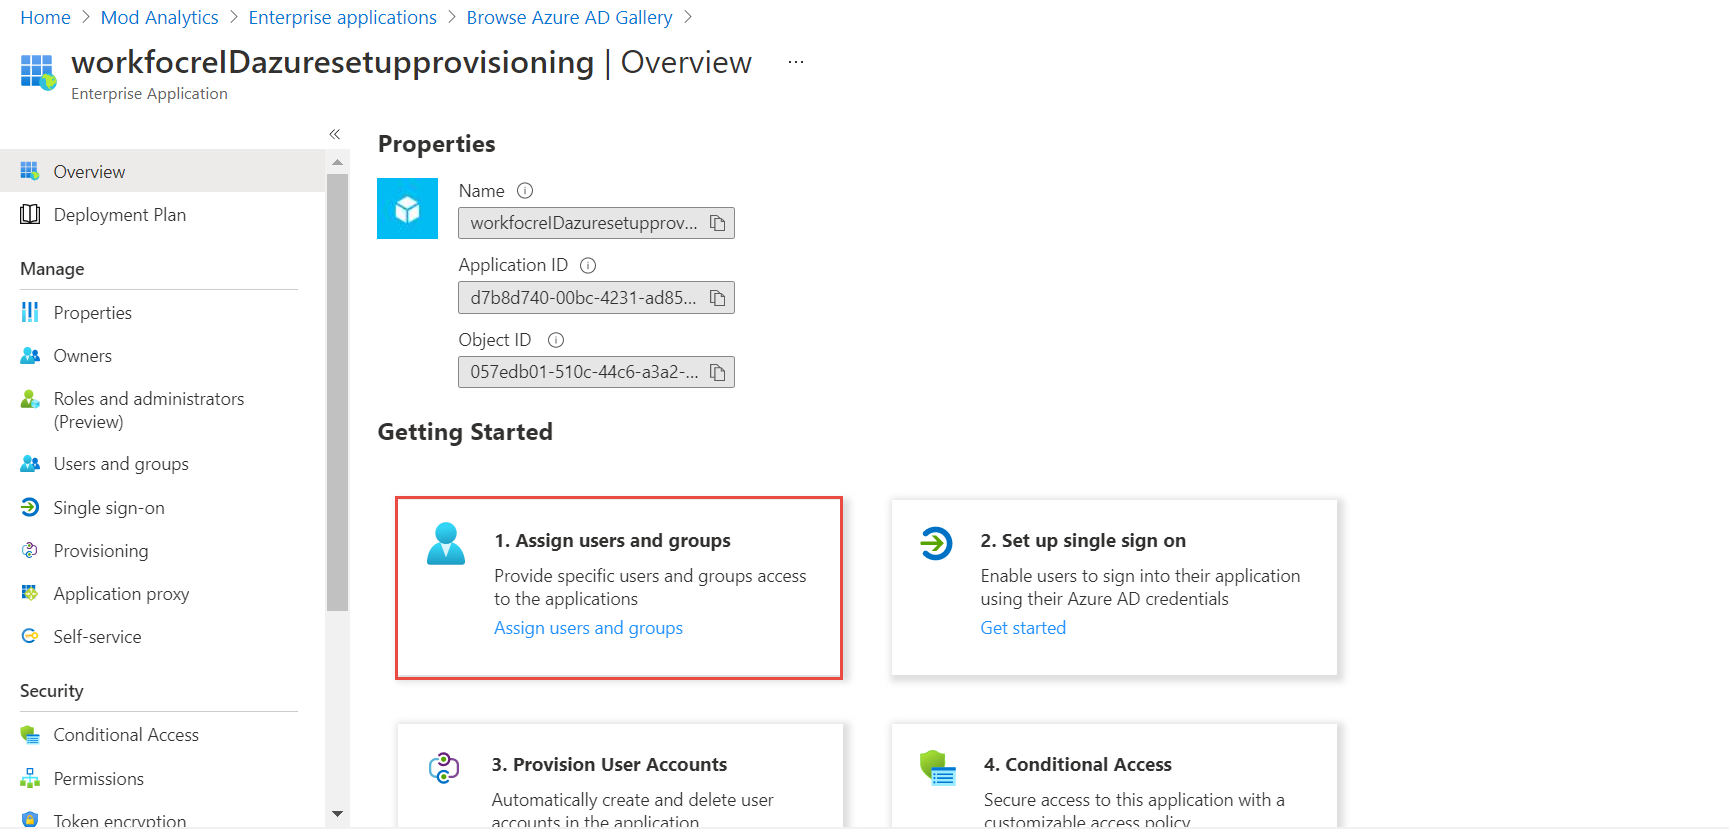
Task: Click Get started under single sign on
Action: [1023, 628]
